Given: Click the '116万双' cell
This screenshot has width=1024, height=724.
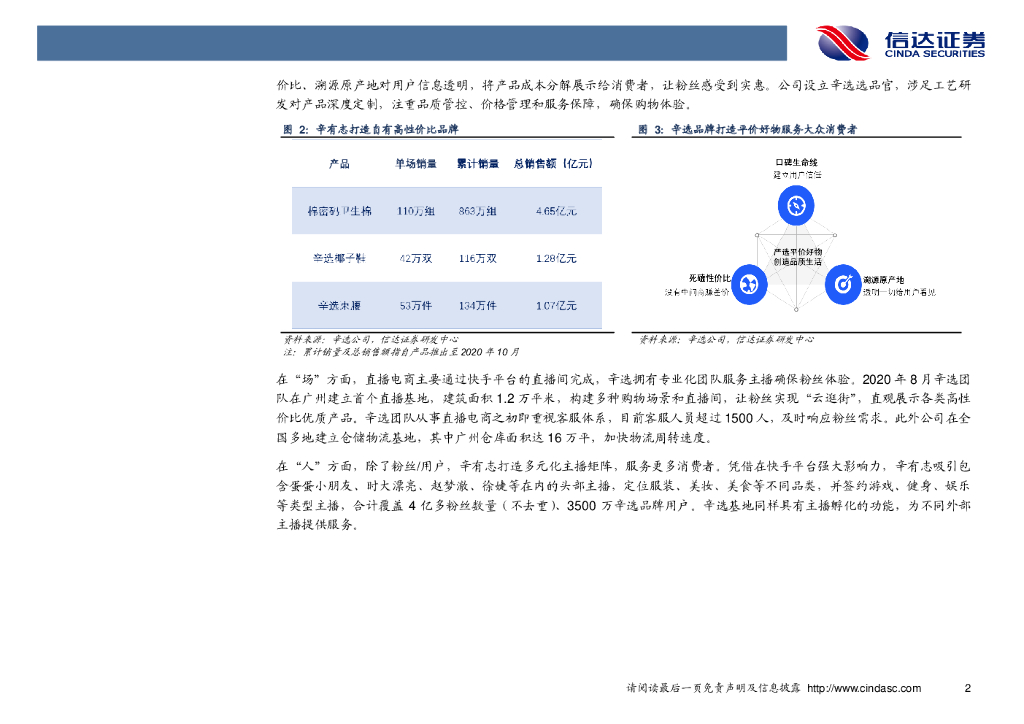Looking at the screenshot, I should [x=477, y=259].
